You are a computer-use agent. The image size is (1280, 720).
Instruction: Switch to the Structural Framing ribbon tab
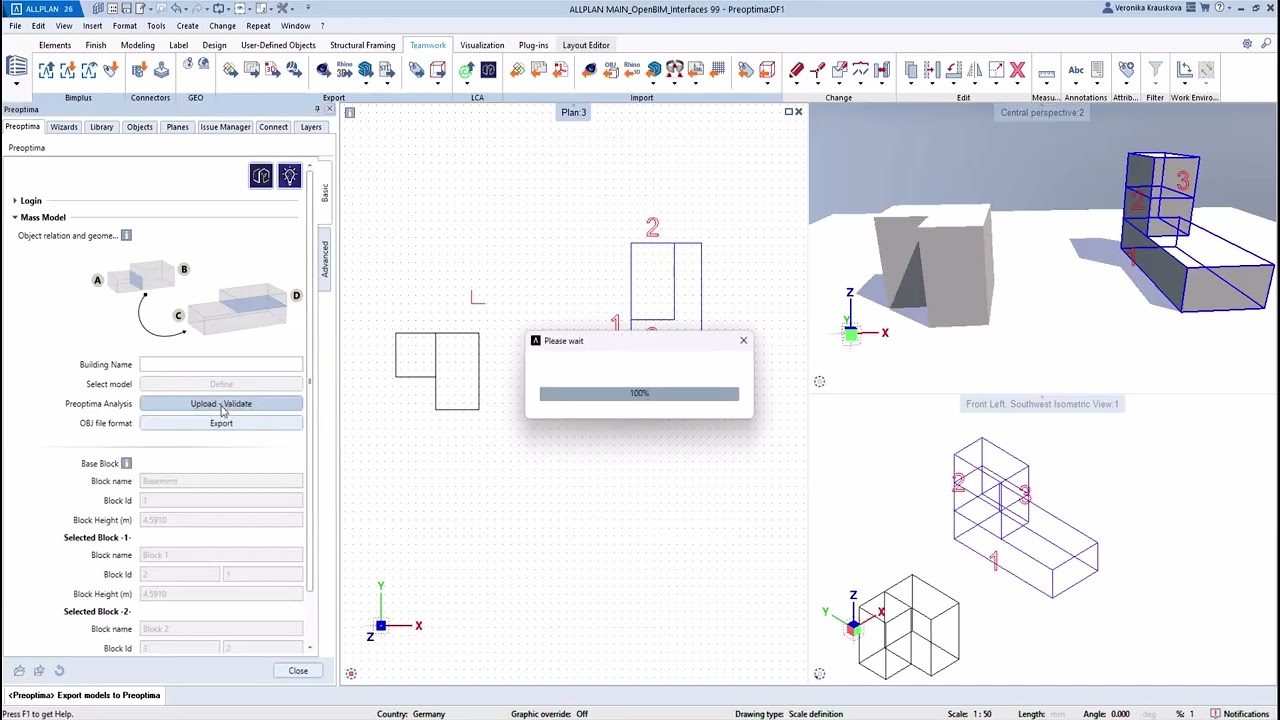[362, 45]
